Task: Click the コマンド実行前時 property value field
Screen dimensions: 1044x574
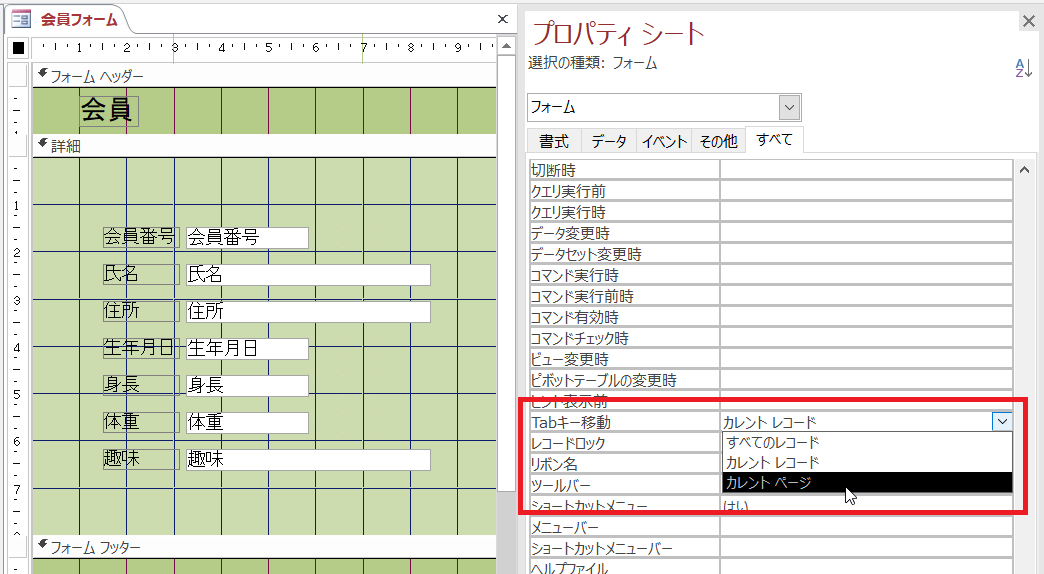Action: pyautogui.click(x=866, y=296)
